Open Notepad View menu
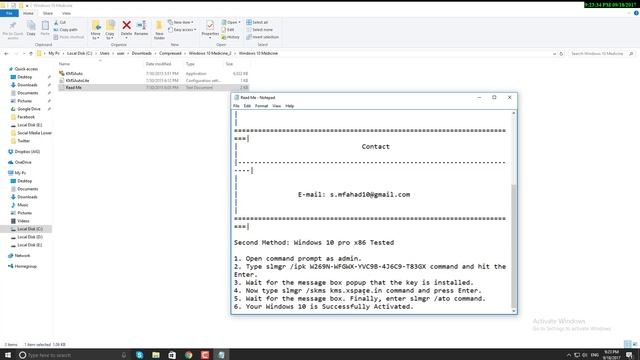 coord(276,106)
